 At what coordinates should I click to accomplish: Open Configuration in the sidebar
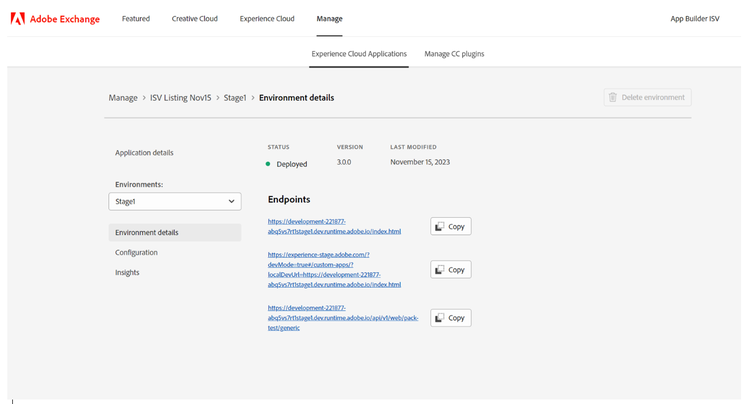(136, 253)
